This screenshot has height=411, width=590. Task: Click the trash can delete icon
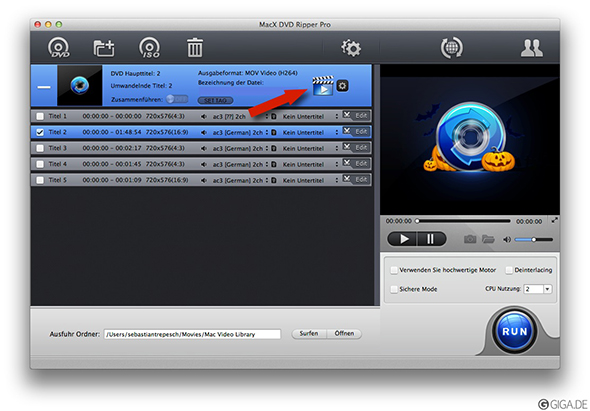tap(195, 48)
